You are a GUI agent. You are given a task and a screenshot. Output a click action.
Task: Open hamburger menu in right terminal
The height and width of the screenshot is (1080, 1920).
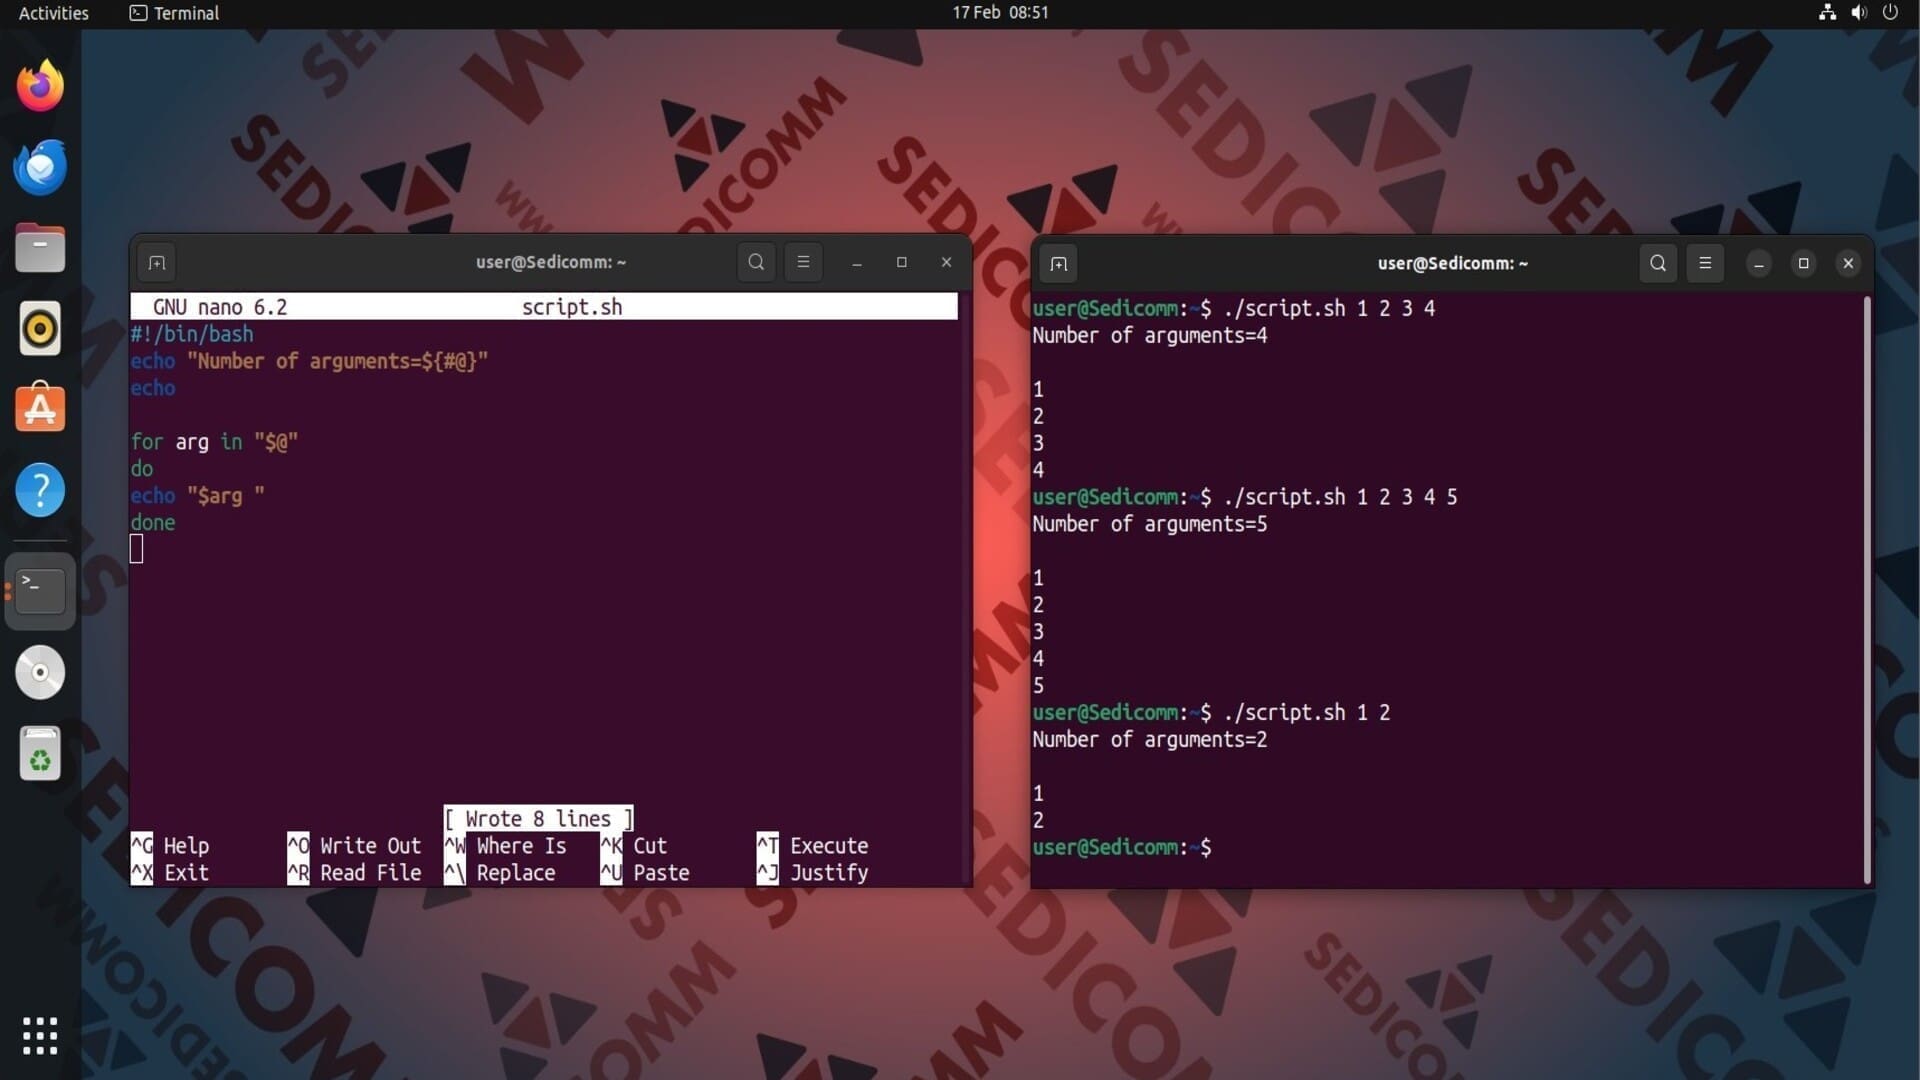coord(1705,263)
